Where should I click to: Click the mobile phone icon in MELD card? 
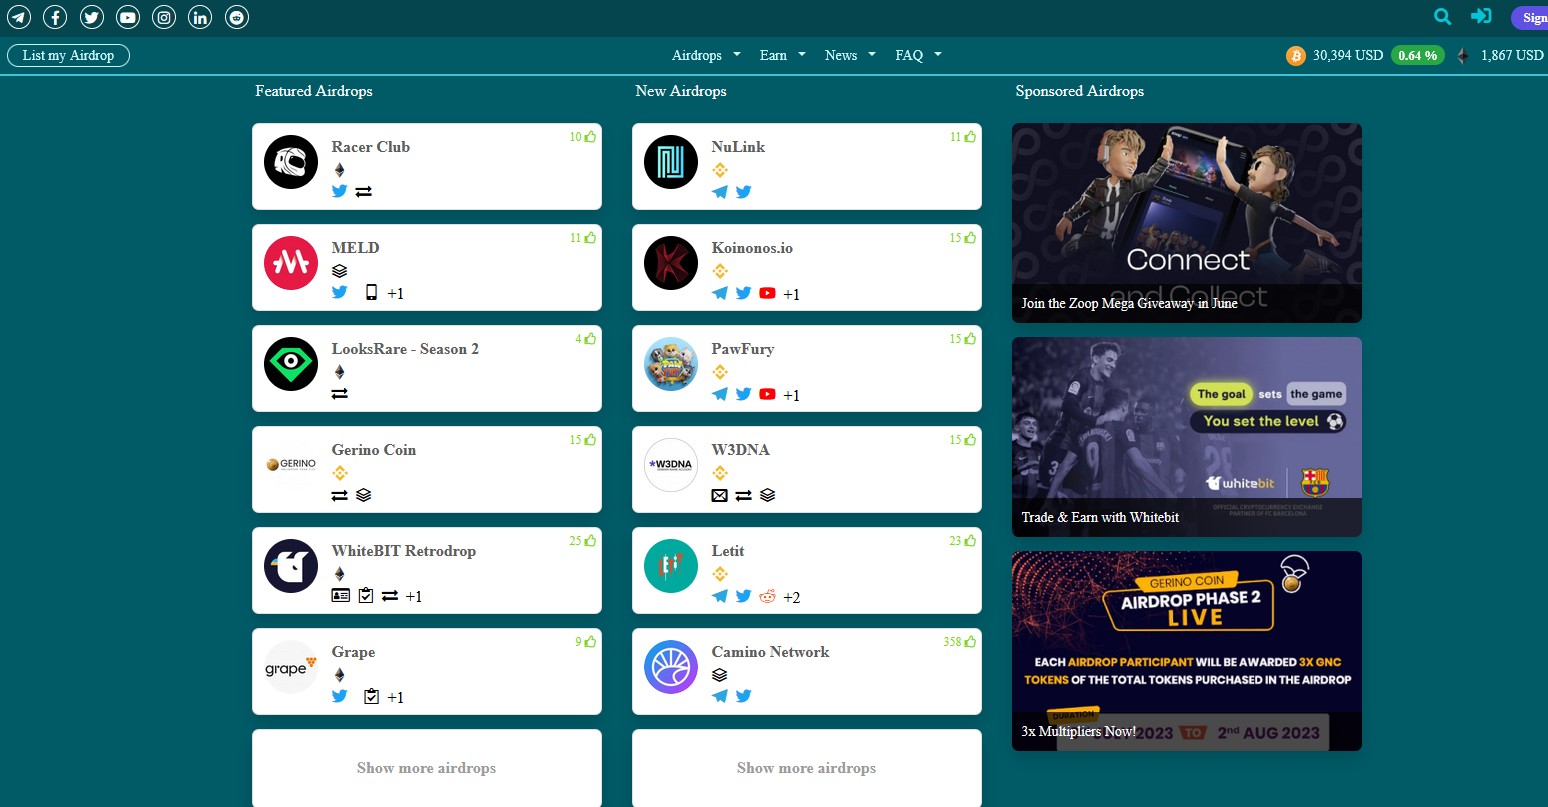[x=371, y=292]
